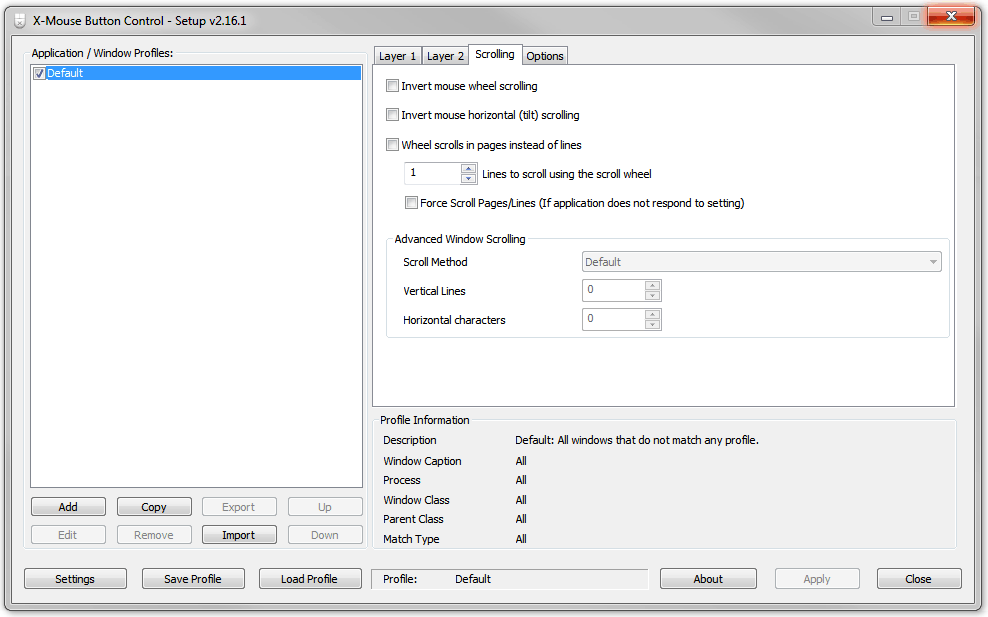The height and width of the screenshot is (617, 988).
Task: Increase Vertical Lines spinner value
Action: point(653,285)
